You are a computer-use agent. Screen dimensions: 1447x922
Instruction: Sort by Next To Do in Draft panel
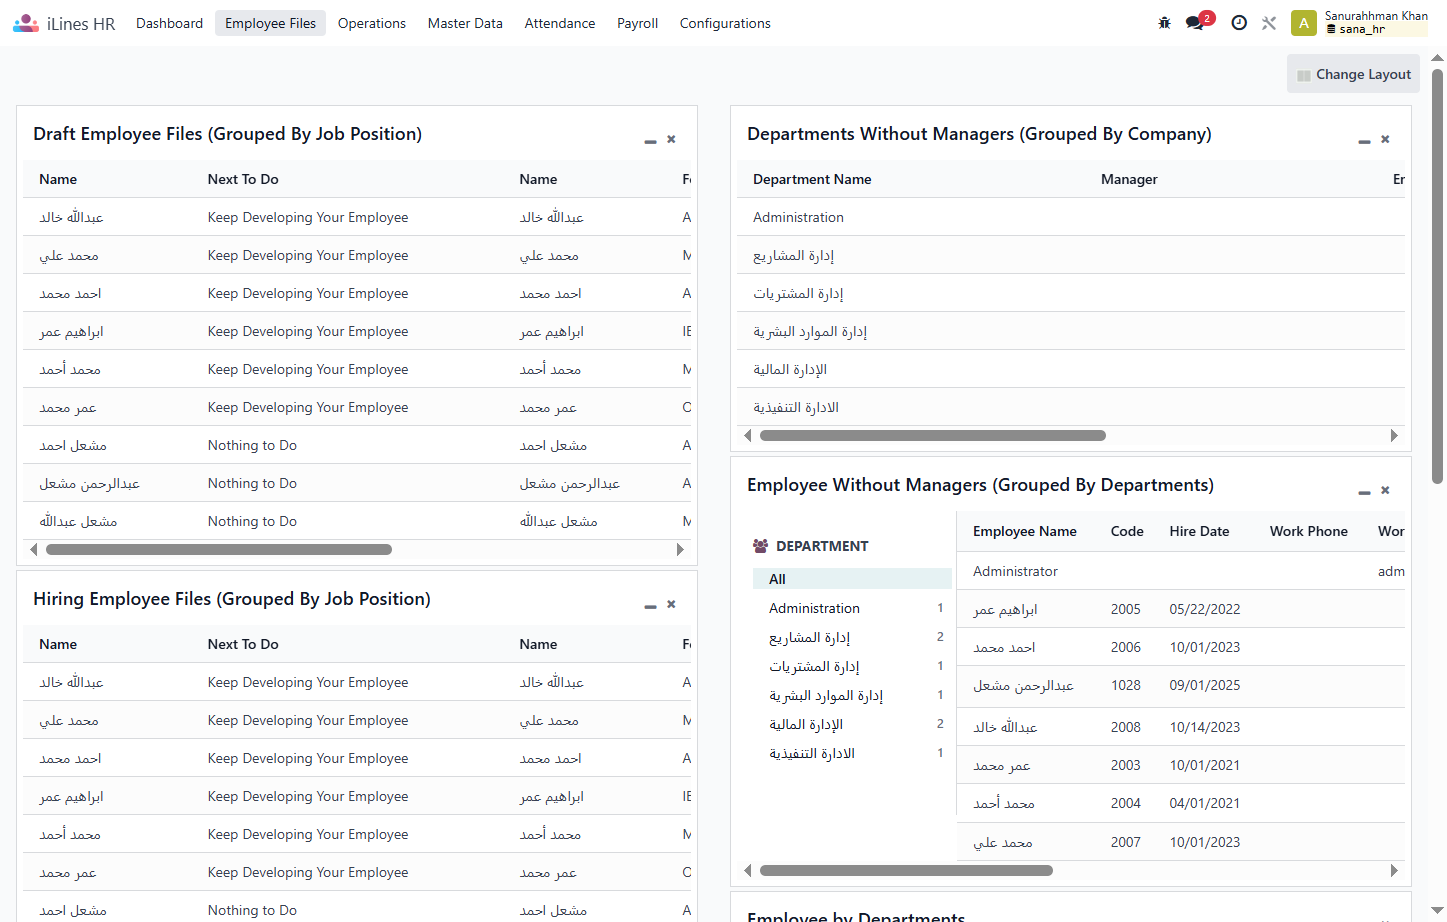coord(243,179)
